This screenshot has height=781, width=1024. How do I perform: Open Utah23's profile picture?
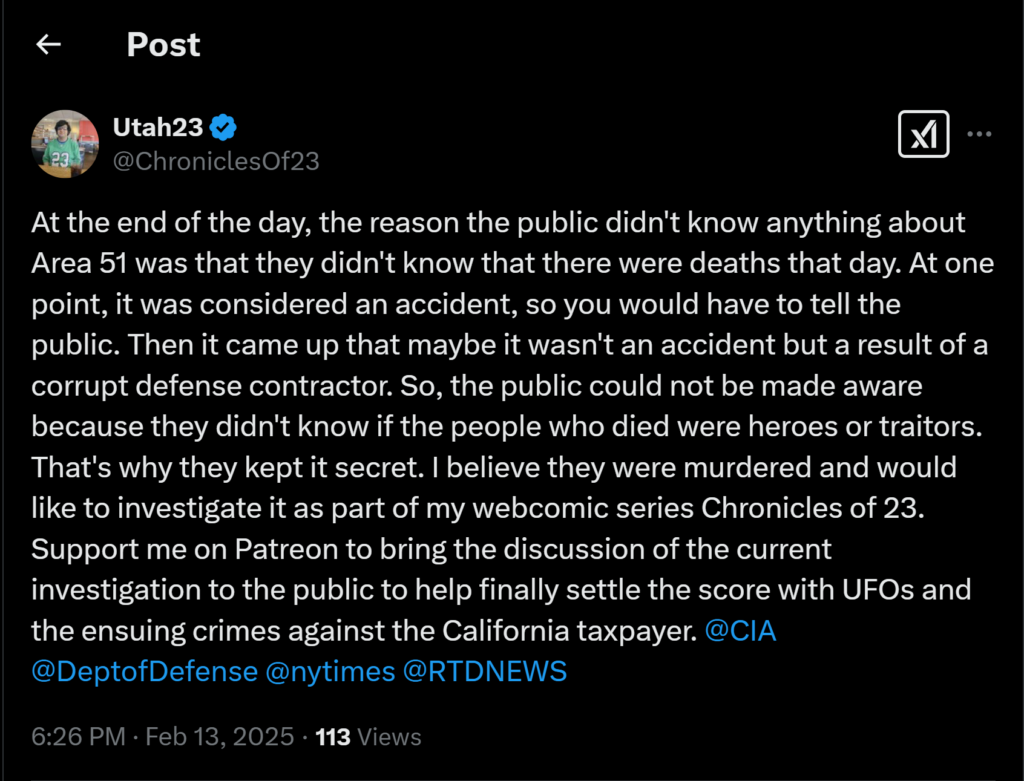(x=66, y=144)
